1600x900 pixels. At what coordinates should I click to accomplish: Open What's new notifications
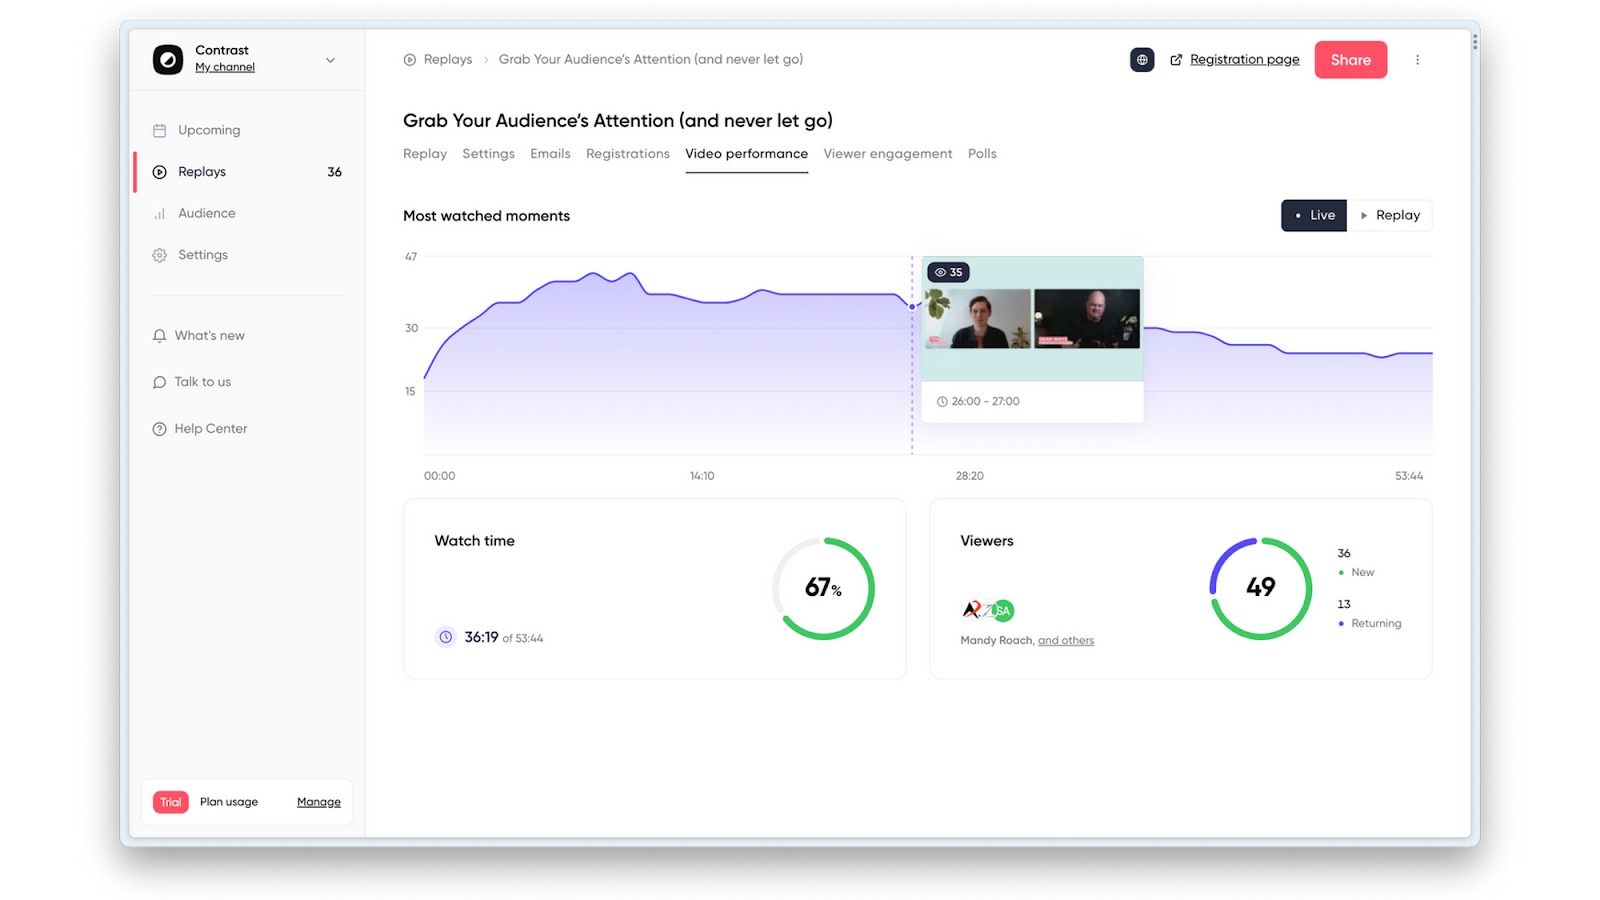click(x=210, y=336)
